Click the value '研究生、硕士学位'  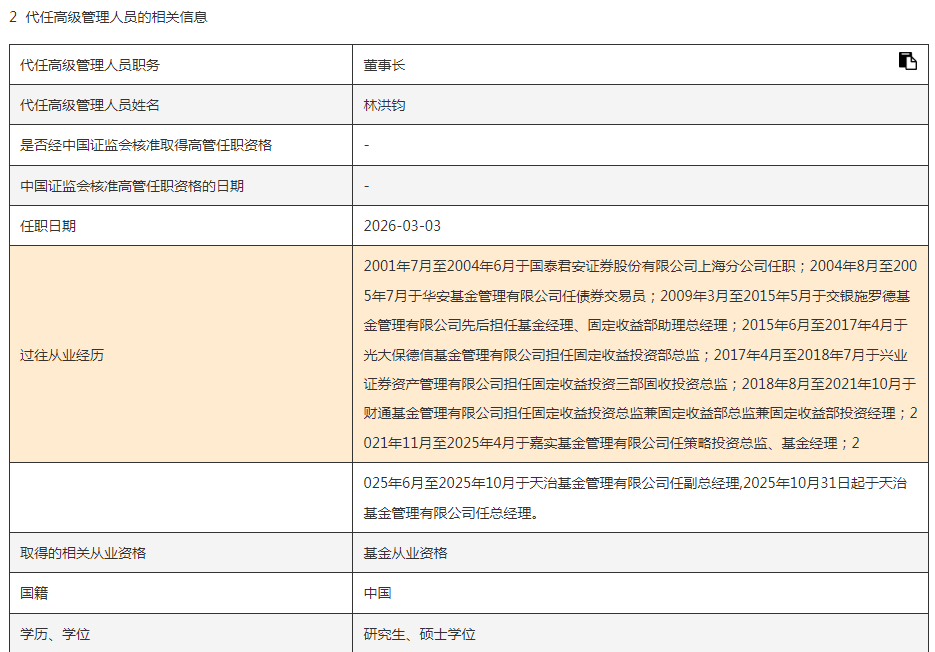(420, 634)
